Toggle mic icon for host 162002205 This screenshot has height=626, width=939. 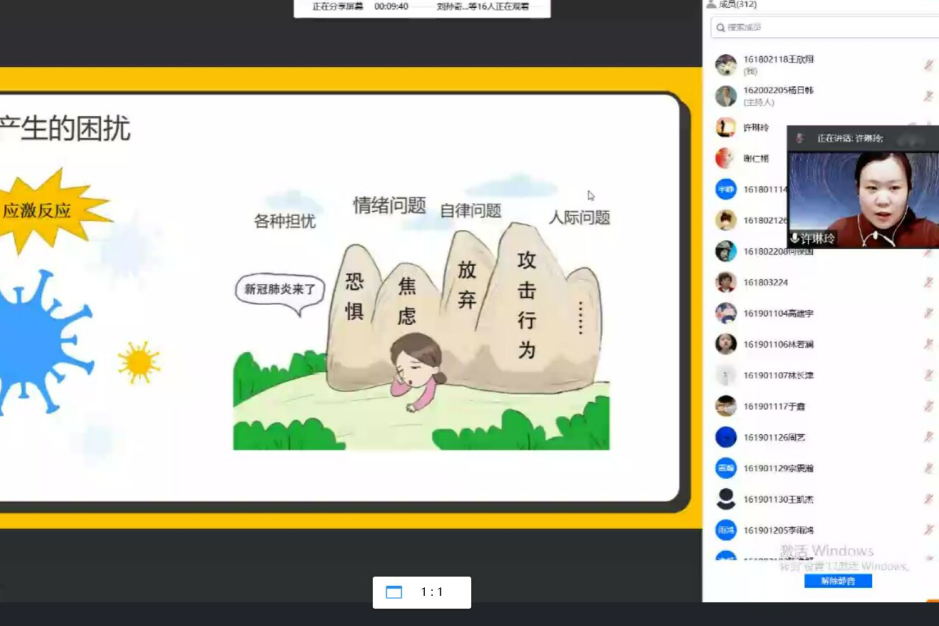pos(928,96)
